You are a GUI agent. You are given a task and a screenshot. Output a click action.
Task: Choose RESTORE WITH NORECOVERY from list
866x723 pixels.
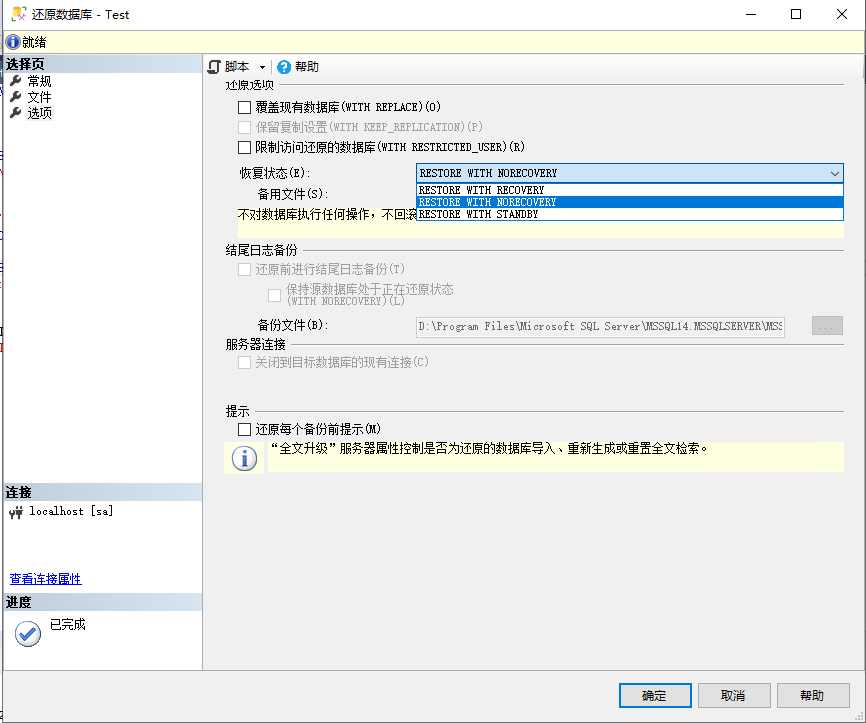coord(630,202)
